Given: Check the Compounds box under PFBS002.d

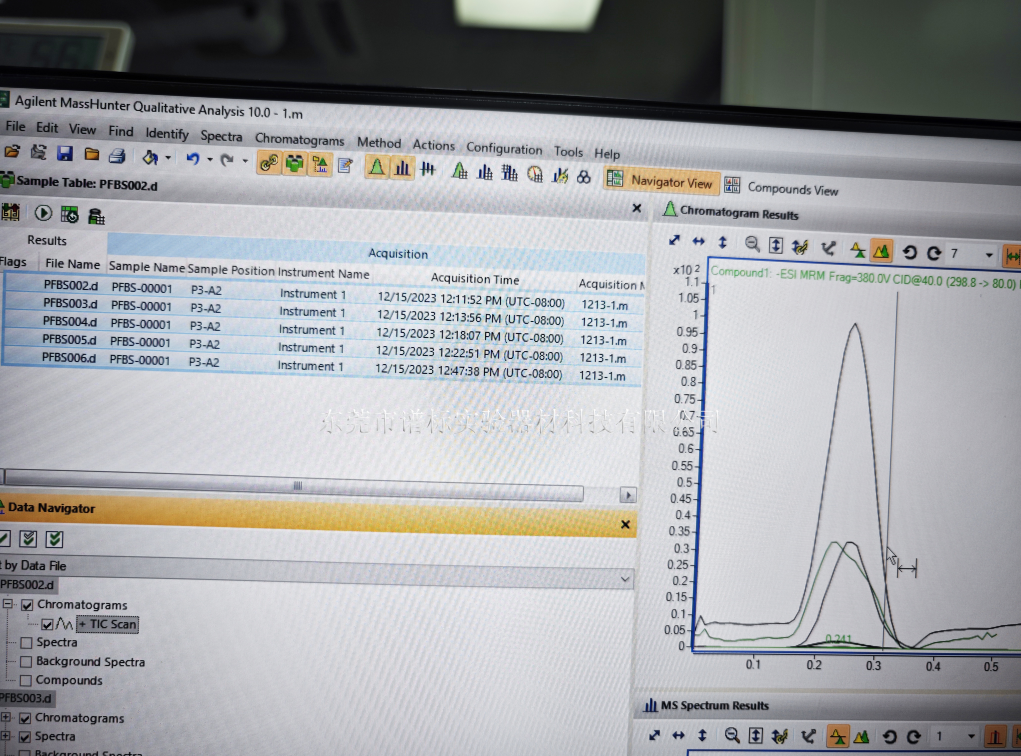Looking at the screenshot, I should coord(26,680).
